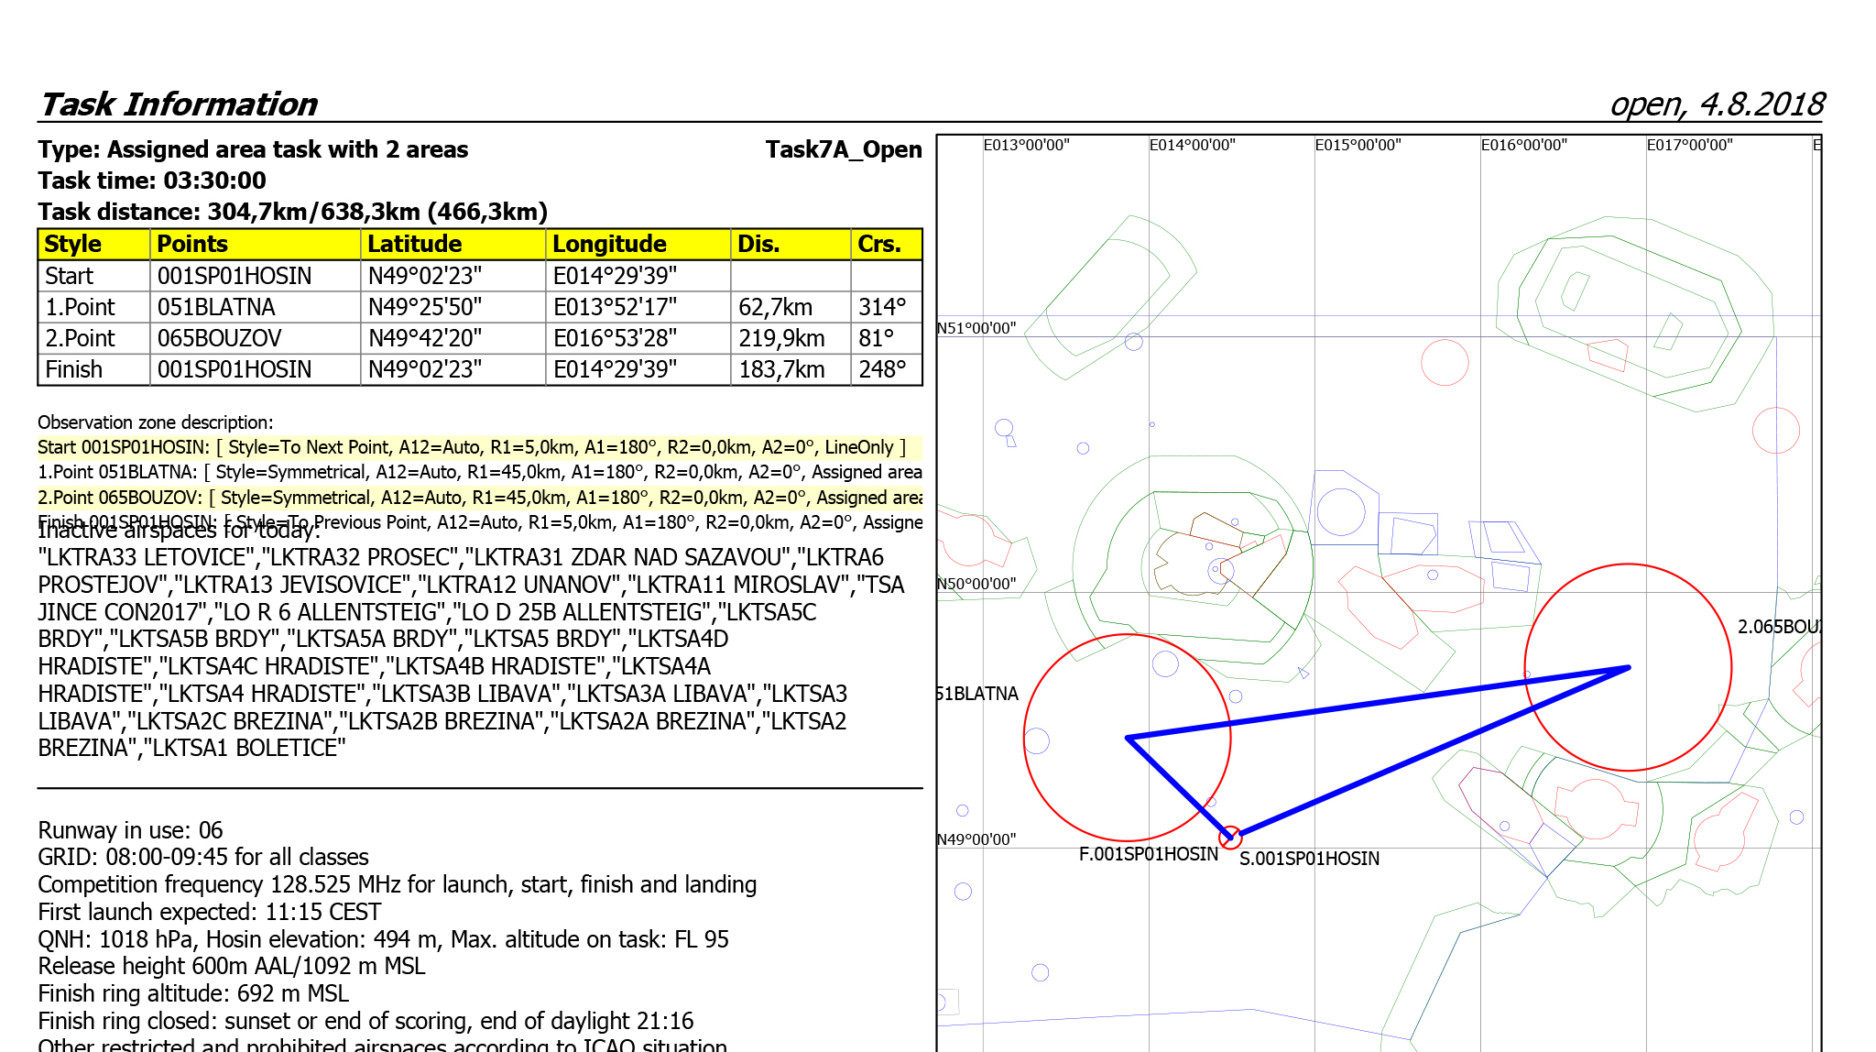Click the N51°00'00" latitude grid label

coord(976,328)
